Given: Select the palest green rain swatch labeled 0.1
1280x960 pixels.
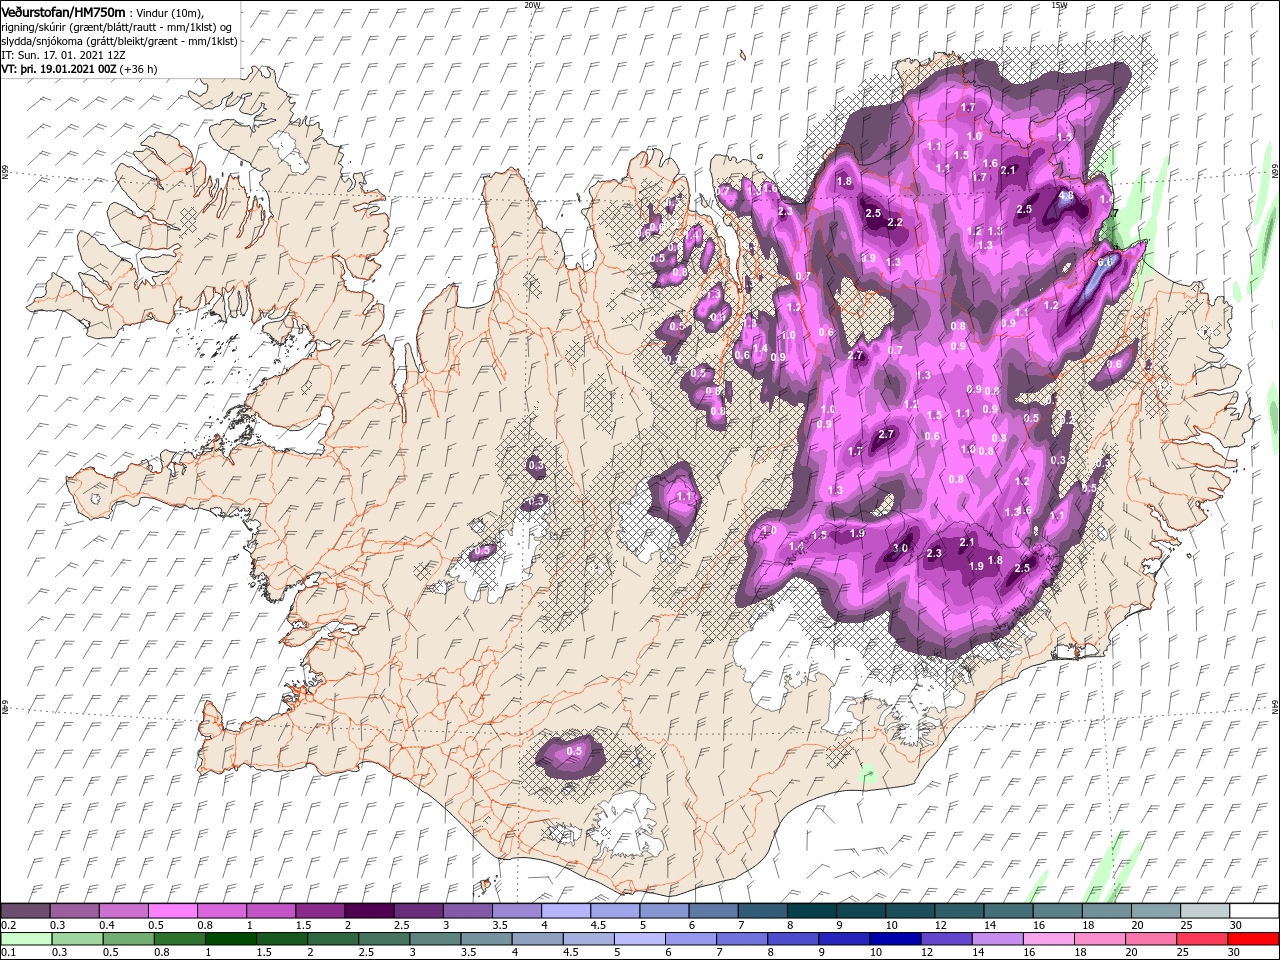Looking at the screenshot, I should pos(26,939).
